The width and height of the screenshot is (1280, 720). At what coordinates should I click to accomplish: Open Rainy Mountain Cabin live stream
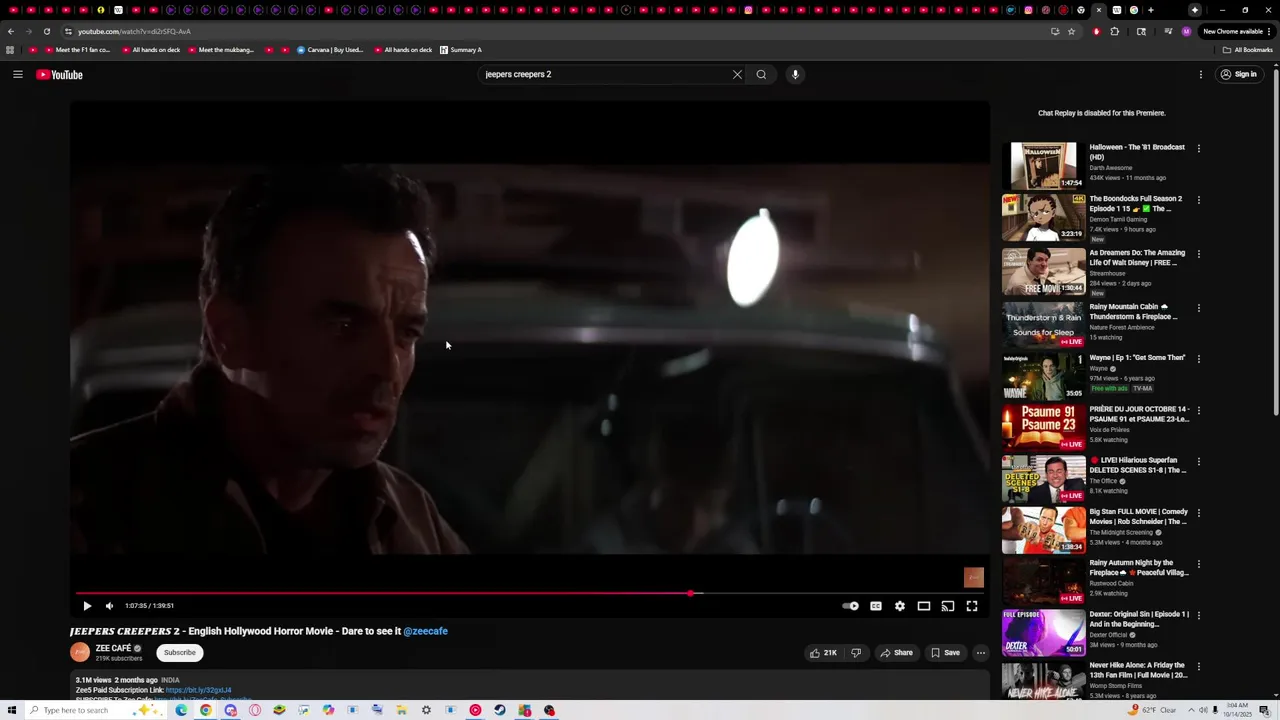[x=1043, y=324]
